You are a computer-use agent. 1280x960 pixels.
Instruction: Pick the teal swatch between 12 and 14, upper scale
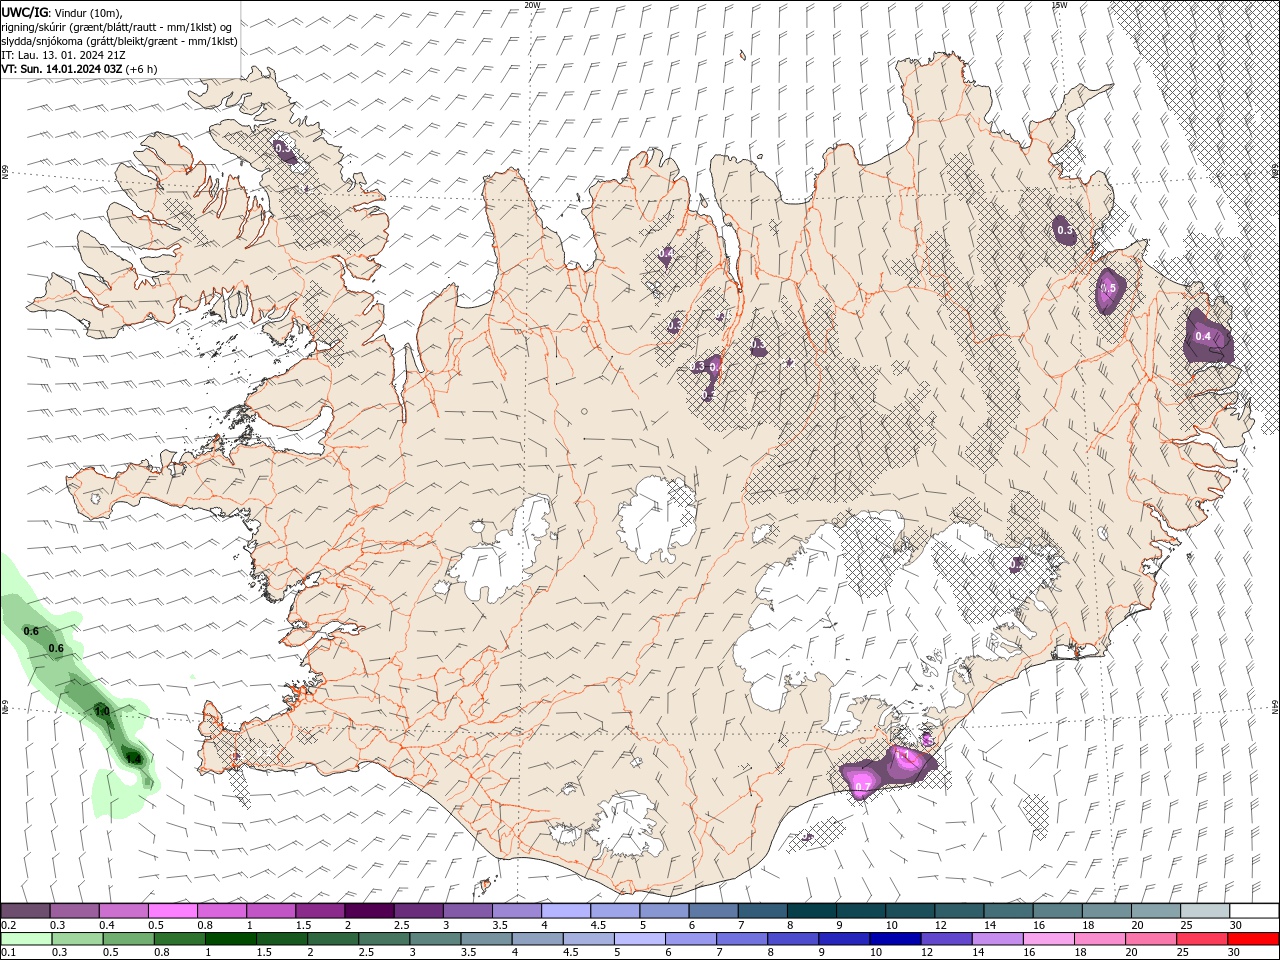coord(960,911)
